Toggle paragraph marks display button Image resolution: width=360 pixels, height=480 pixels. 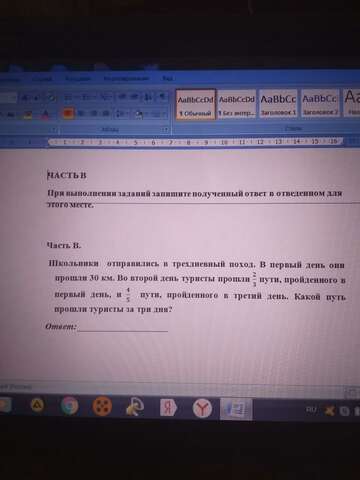tap(162, 97)
